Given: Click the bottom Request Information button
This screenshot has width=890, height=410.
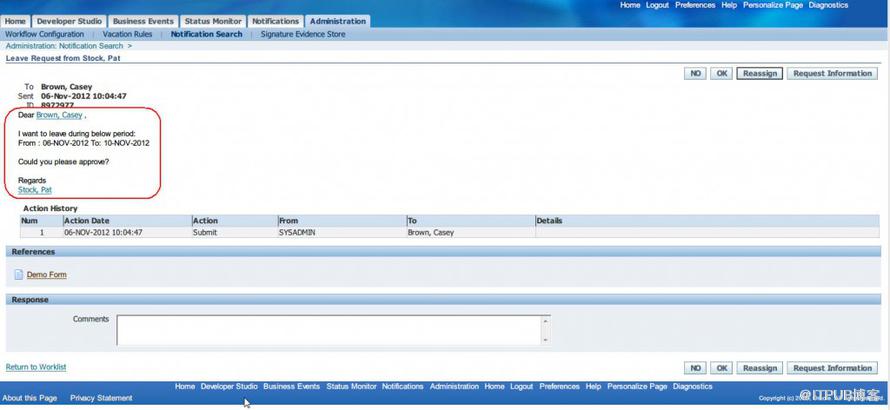Looking at the screenshot, I should click(832, 368).
